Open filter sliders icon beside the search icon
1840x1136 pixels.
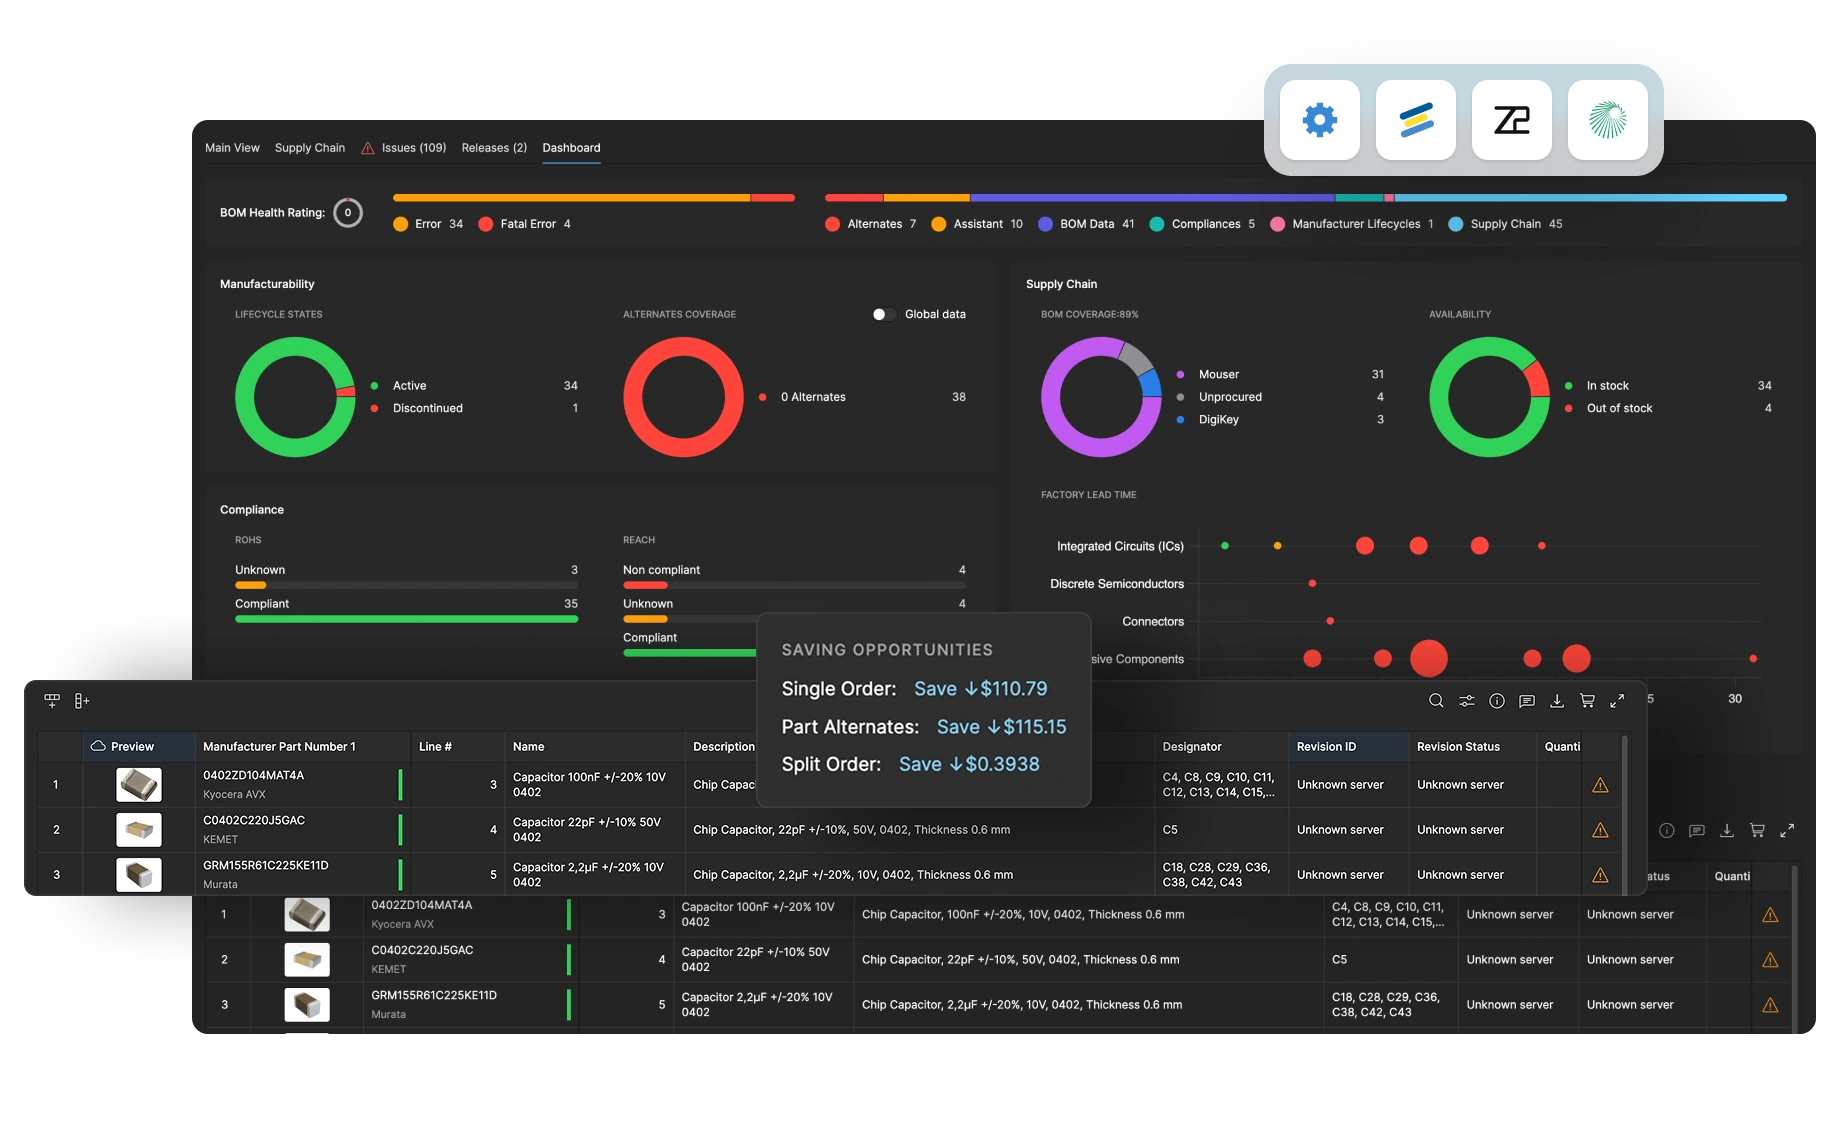[x=1466, y=701]
